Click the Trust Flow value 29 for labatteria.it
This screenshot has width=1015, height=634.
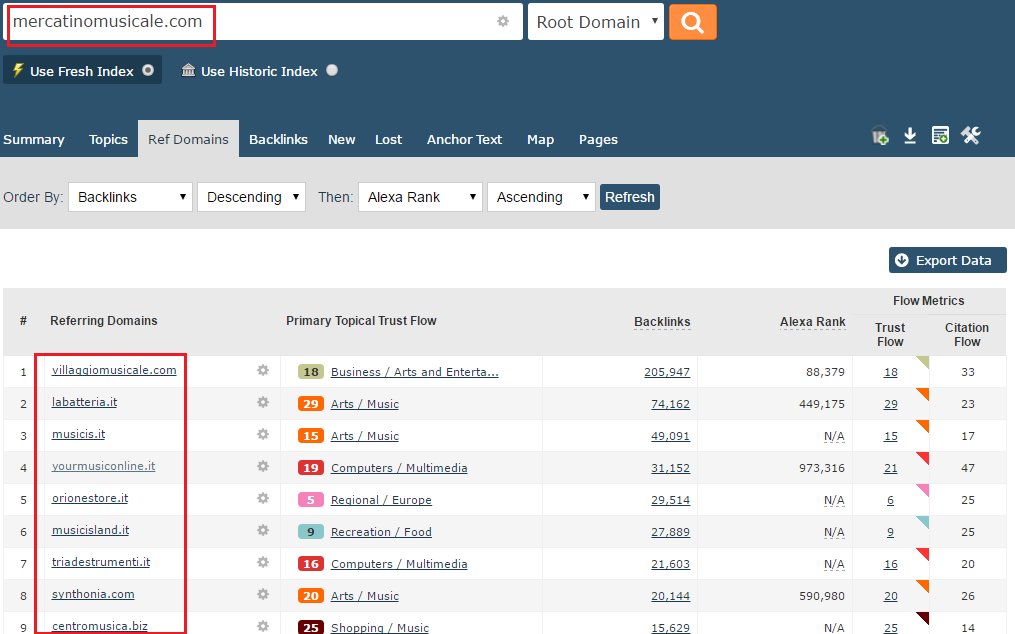coord(891,404)
